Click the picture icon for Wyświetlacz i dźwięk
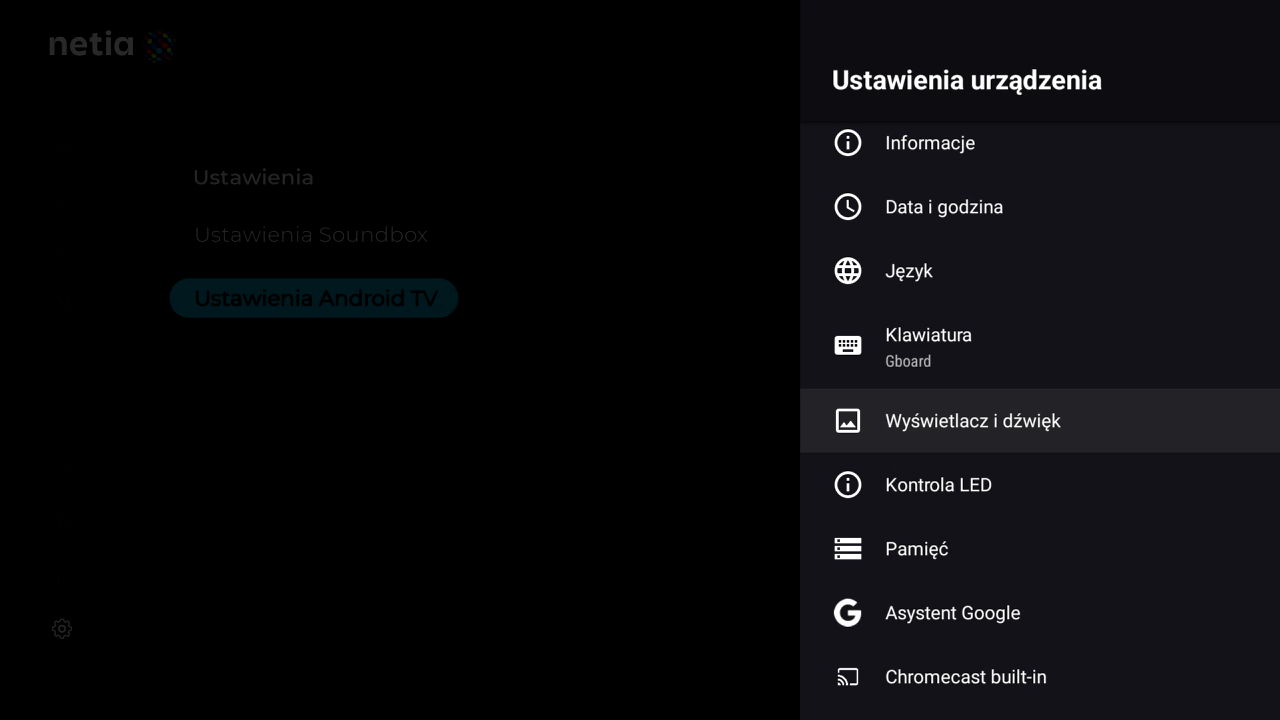The image size is (1280, 720). point(848,421)
